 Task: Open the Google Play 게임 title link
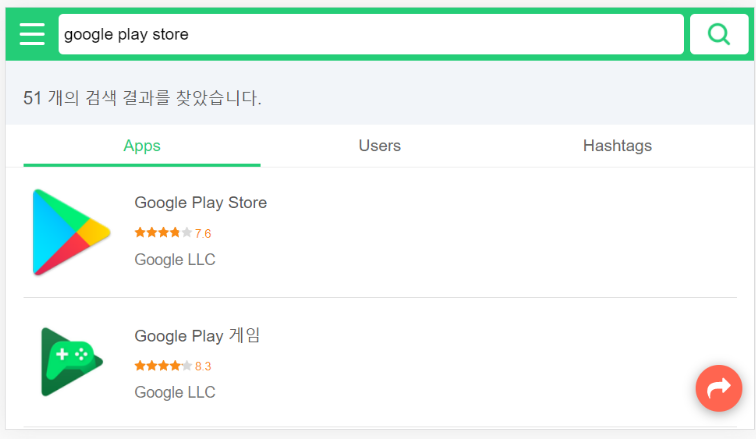(x=197, y=335)
